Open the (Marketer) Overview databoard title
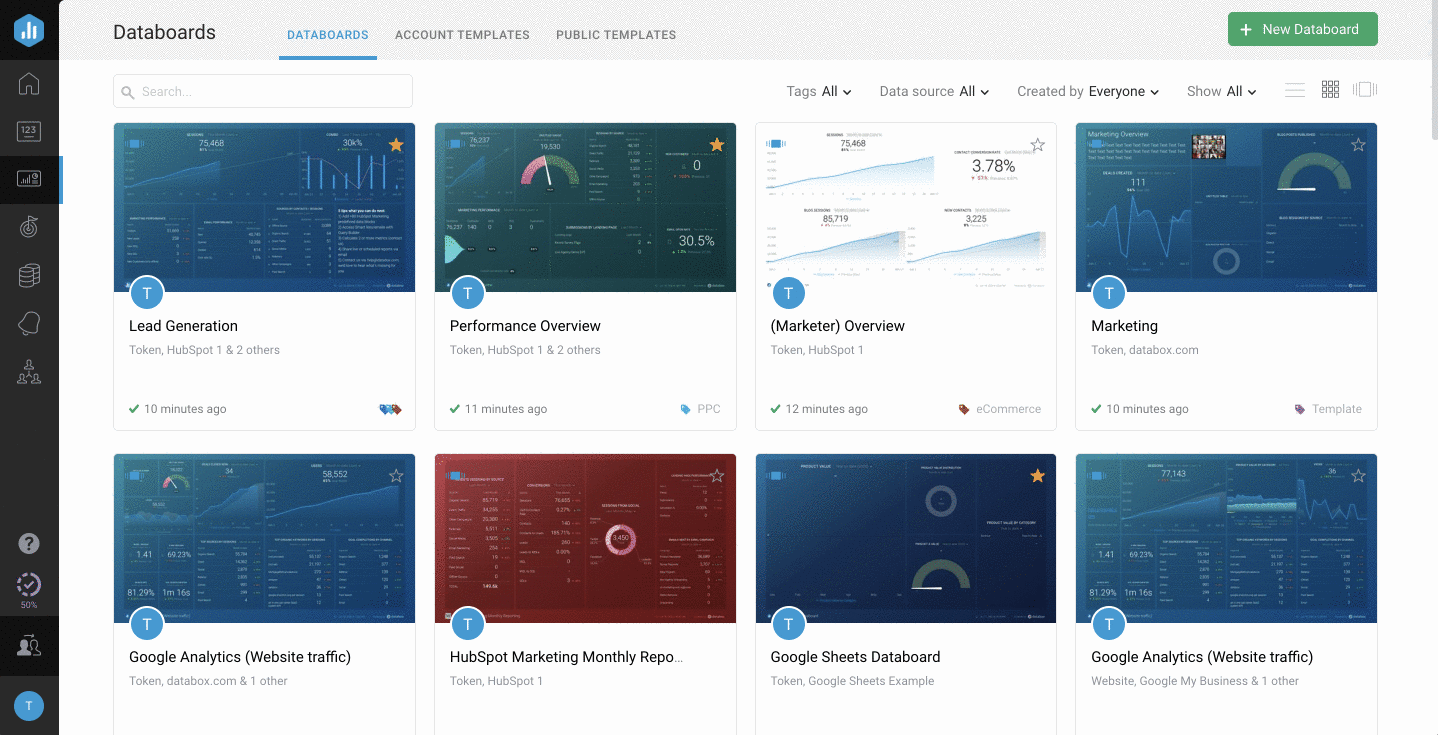This screenshot has width=1438, height=735. click(x=838, y=326)
